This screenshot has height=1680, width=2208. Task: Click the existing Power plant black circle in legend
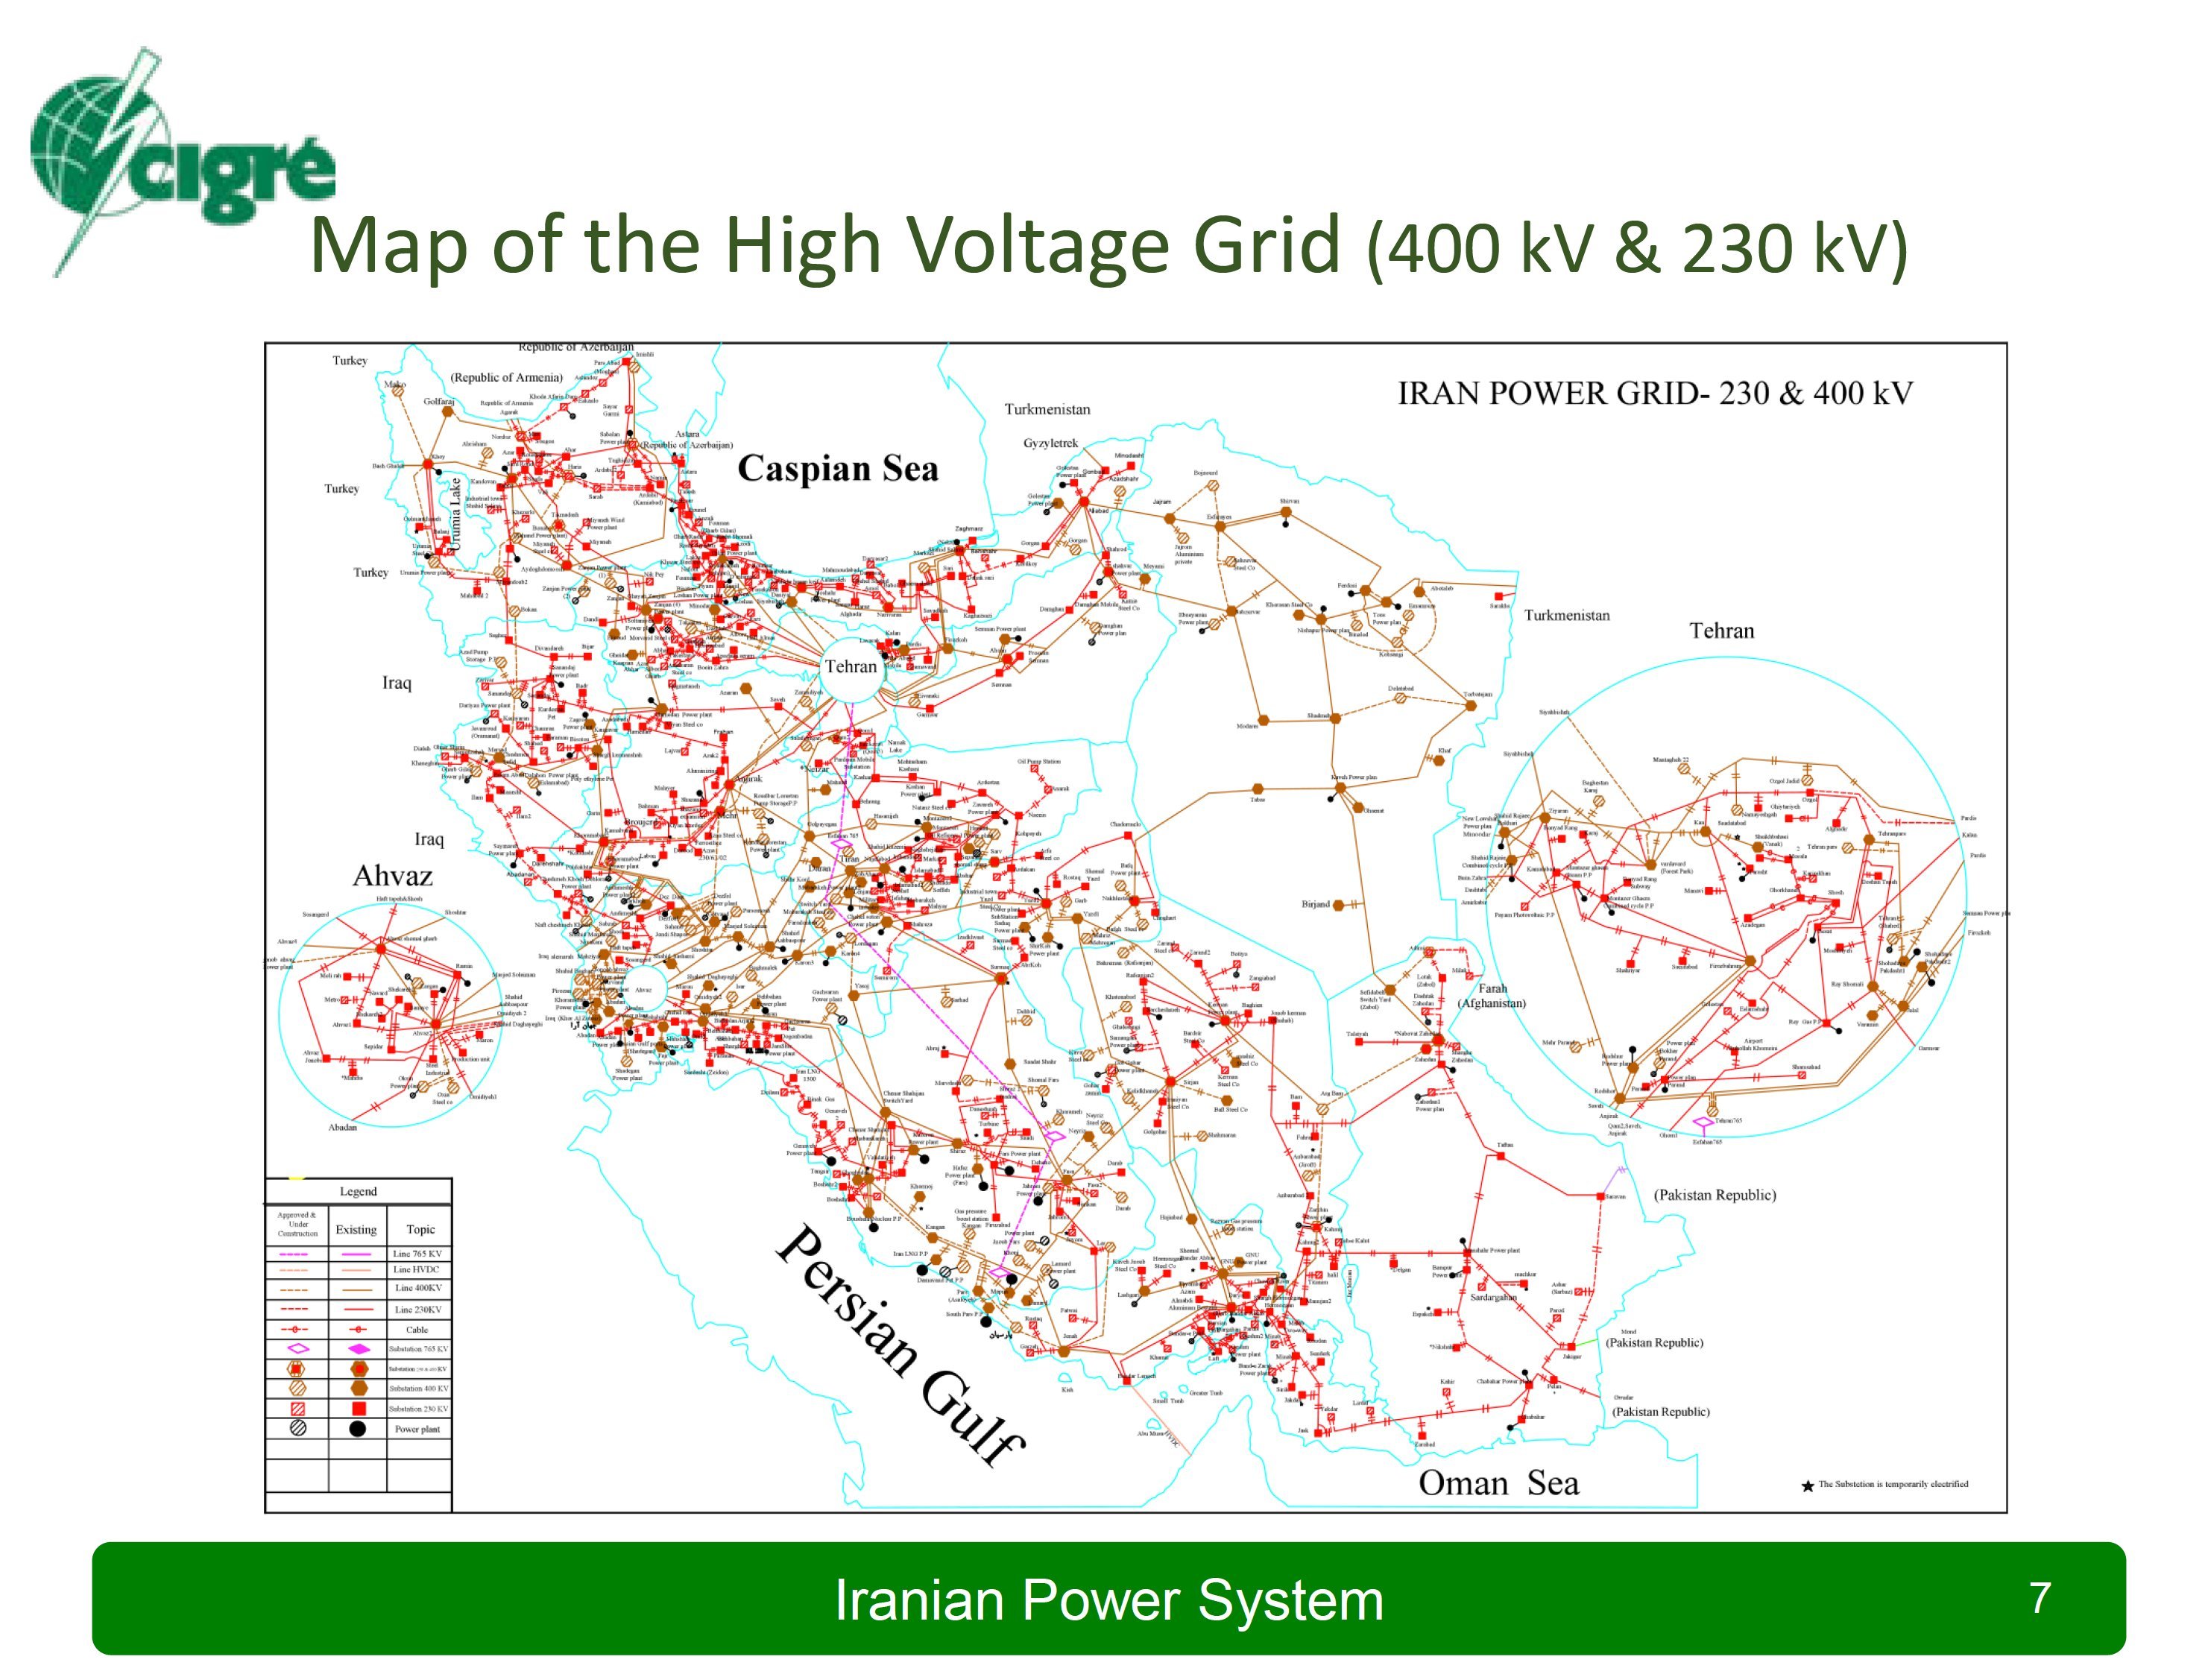coord(357,1429)
